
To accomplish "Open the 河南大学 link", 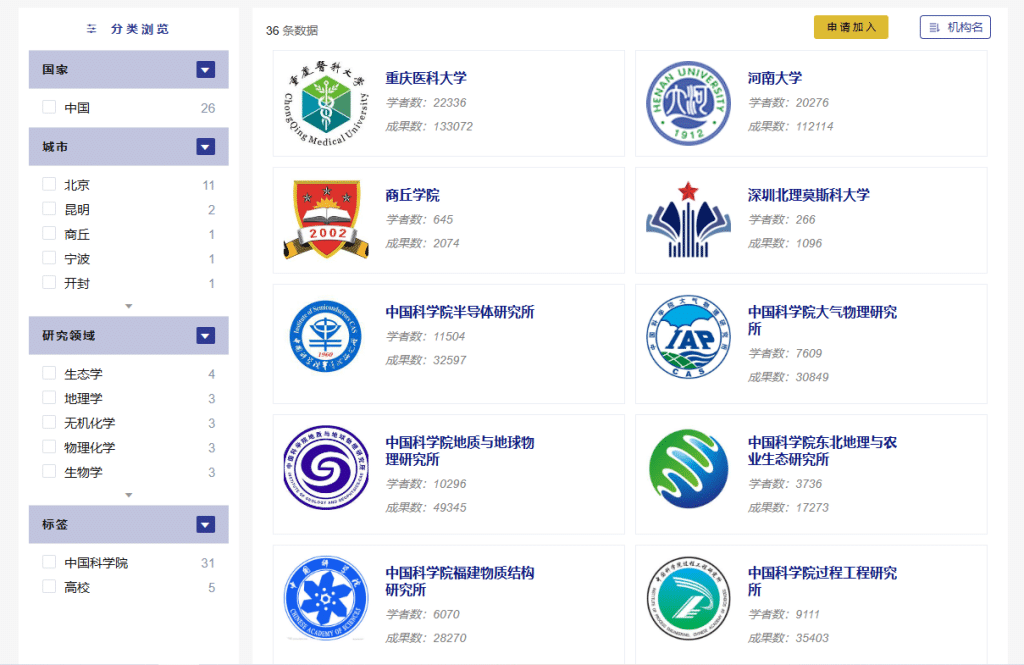I will tap(775, 78).
